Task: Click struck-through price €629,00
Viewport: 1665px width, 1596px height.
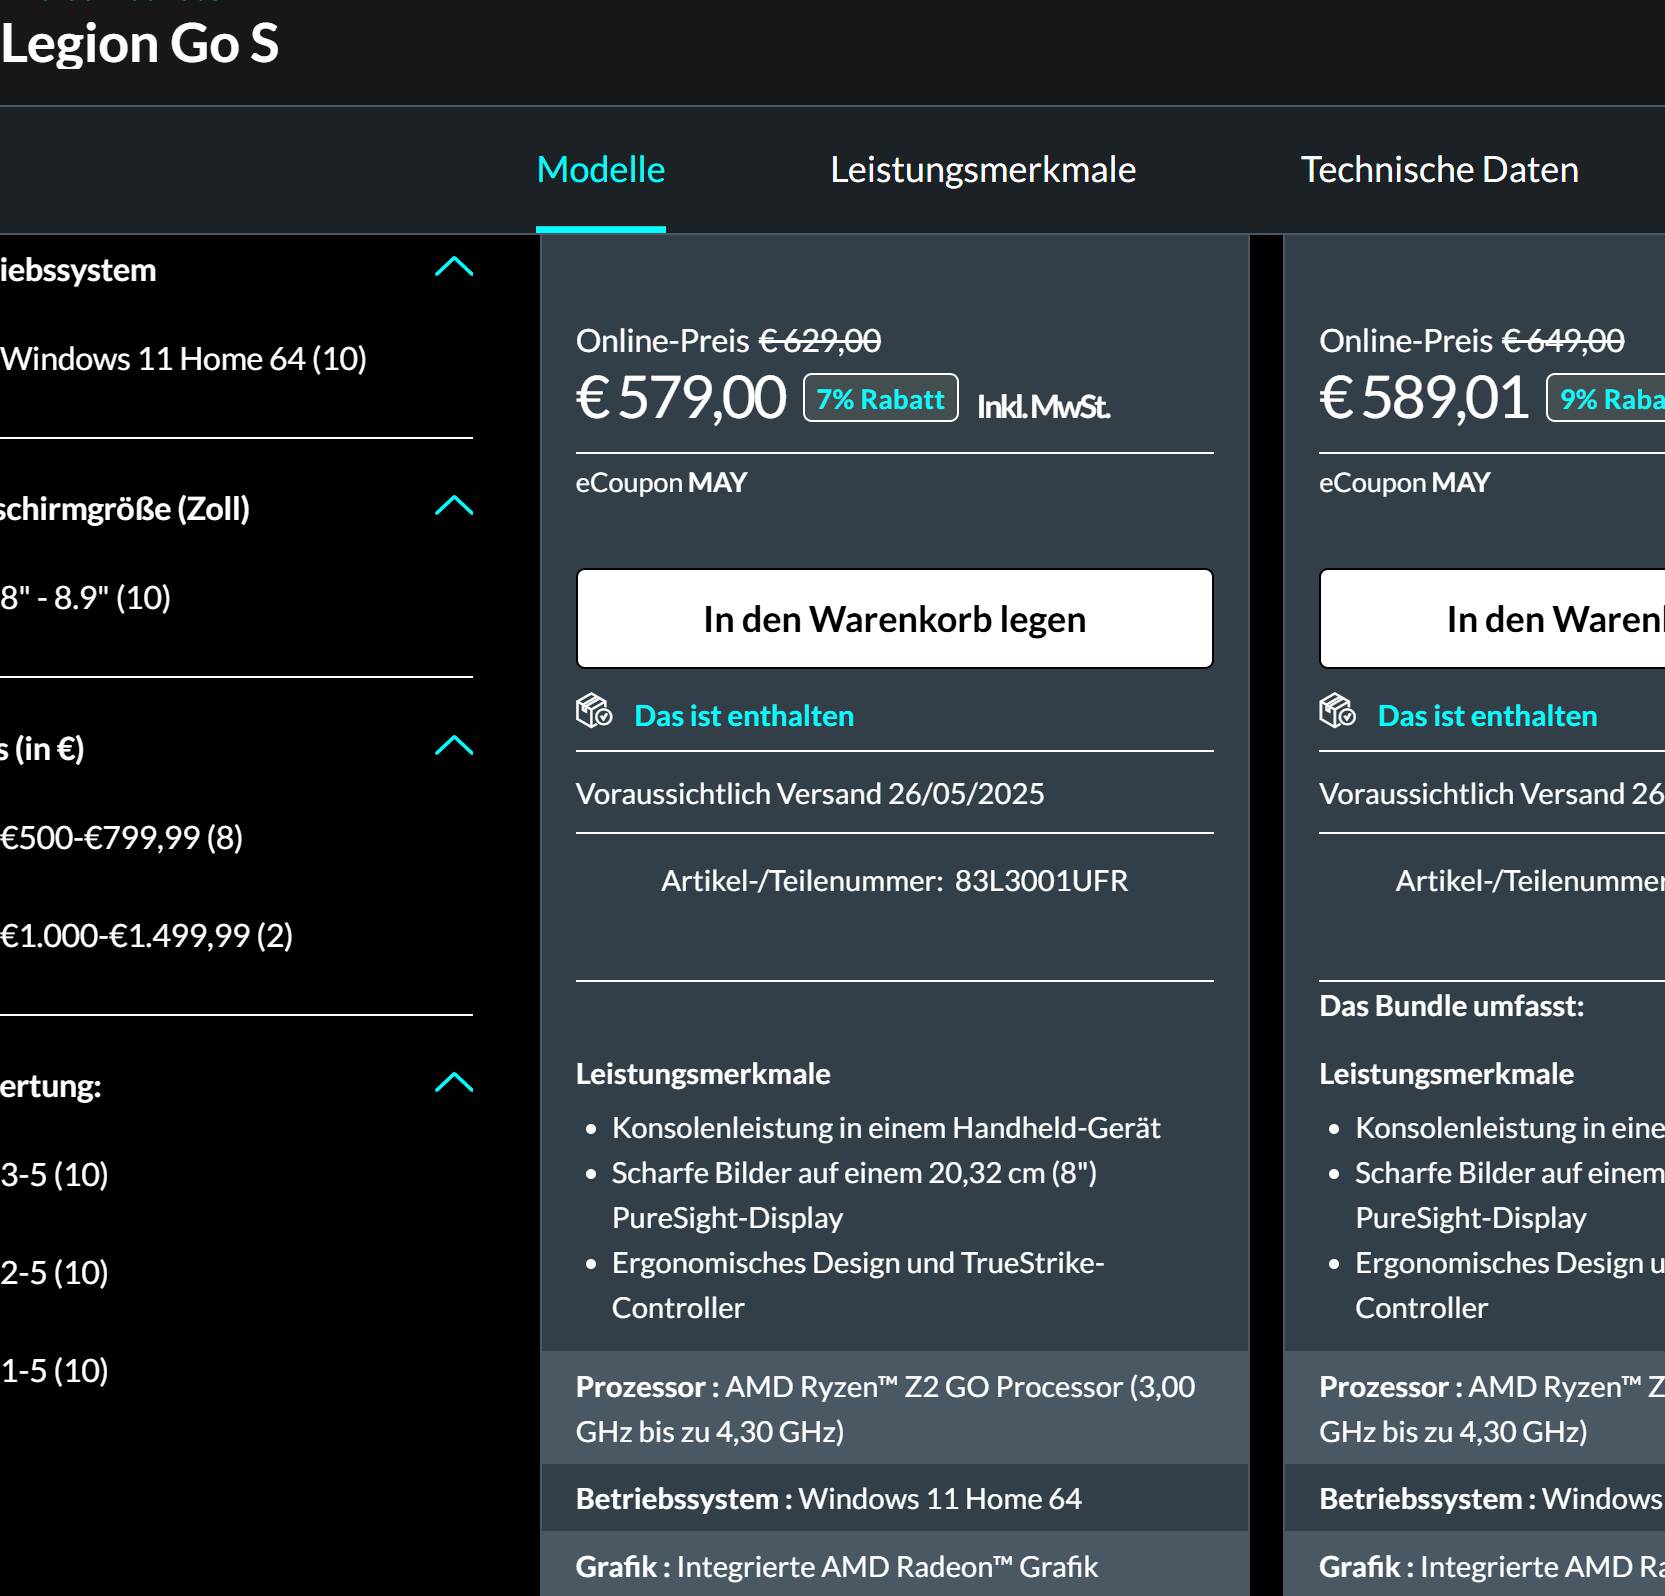Action: click(x=820, y=341)
